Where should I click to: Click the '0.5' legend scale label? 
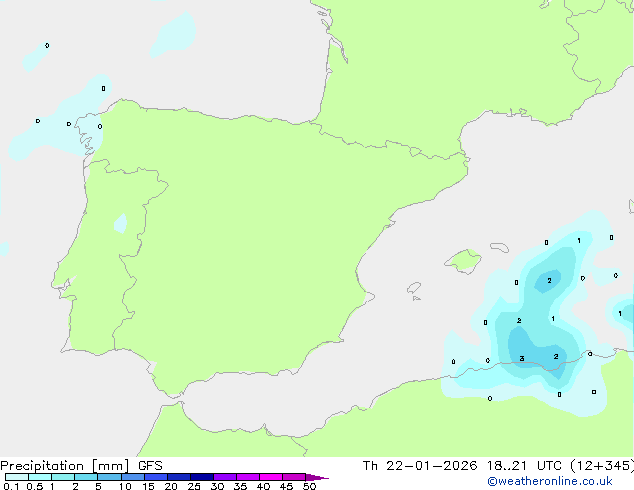tap(35, 486)
